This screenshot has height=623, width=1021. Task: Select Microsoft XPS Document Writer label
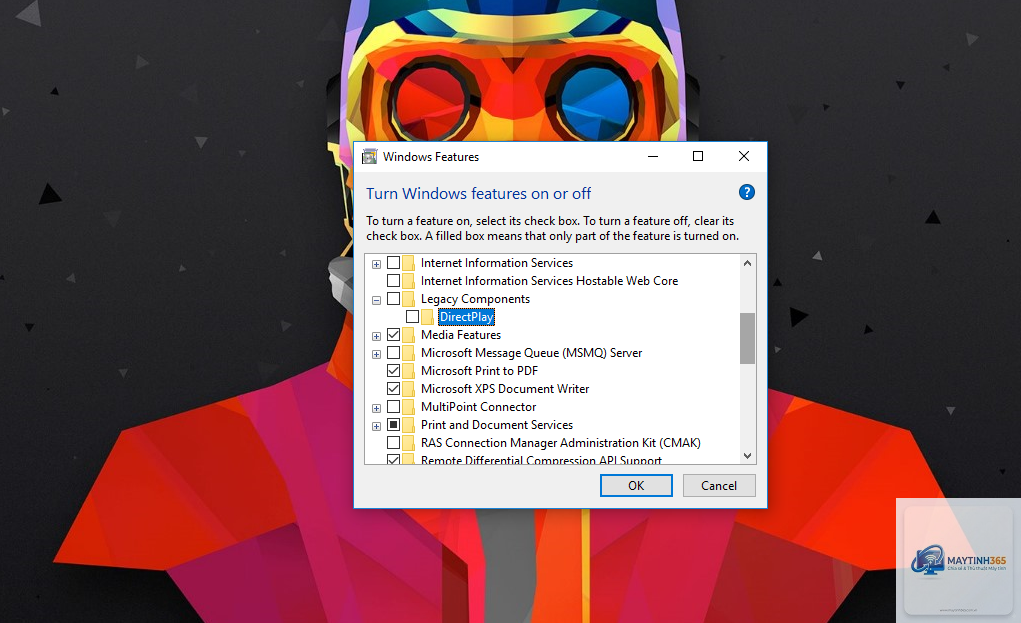[505, 389]
